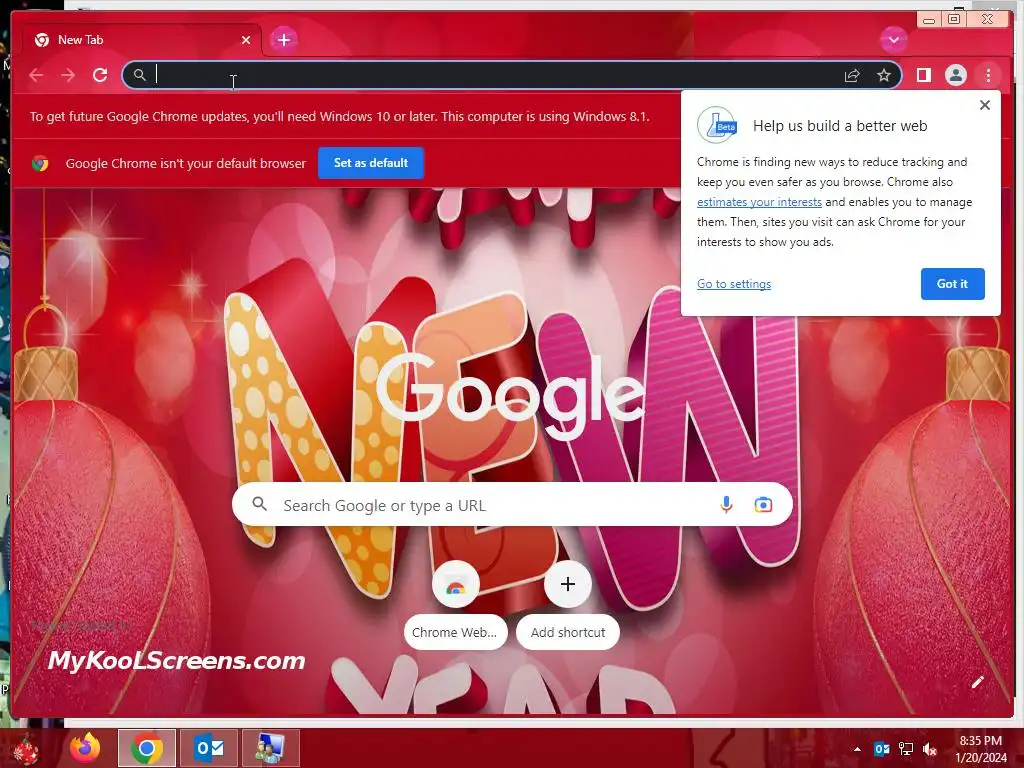The width and height of the screenshot is (1024, 768).
Task: Open the Chrome profile avatar
Action: [x=955, y=75]
